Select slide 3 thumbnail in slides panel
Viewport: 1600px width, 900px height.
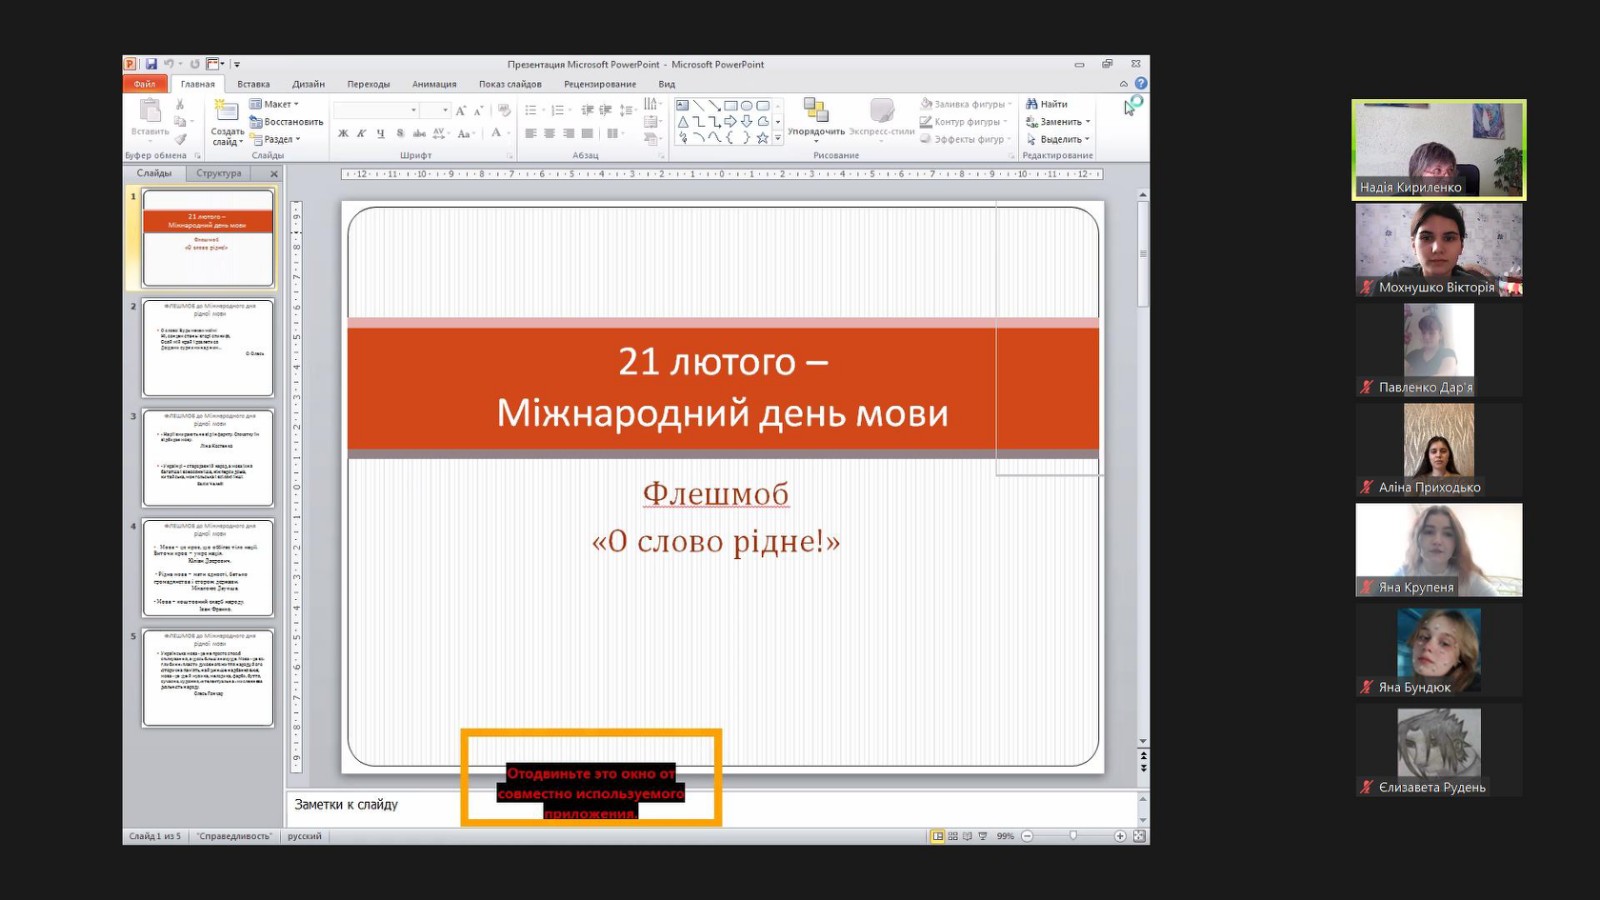208,458
